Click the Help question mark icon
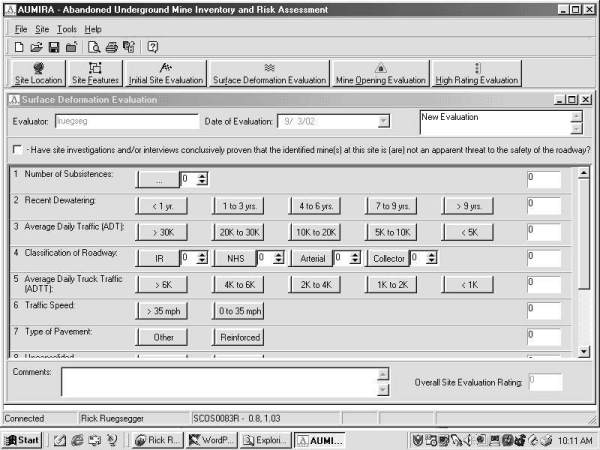Viewport: 600px width, 450px height. tap(152, 46)
